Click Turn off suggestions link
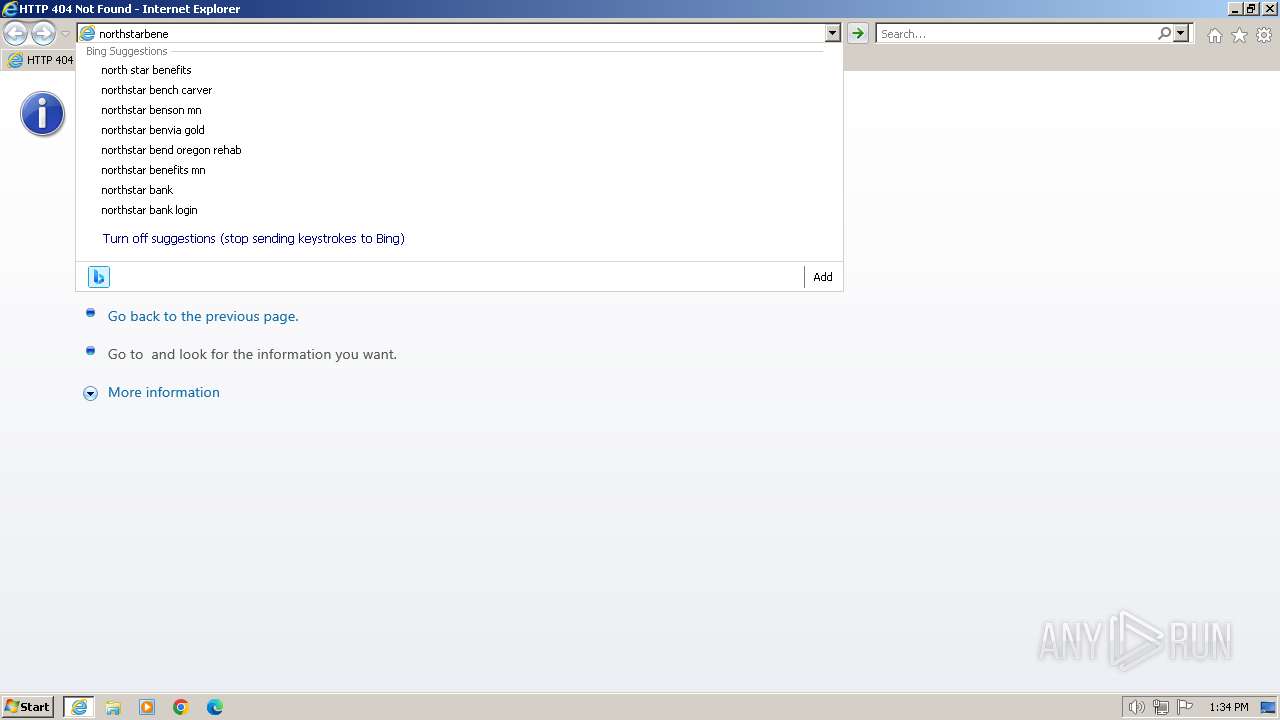 [x=253, y=239]
